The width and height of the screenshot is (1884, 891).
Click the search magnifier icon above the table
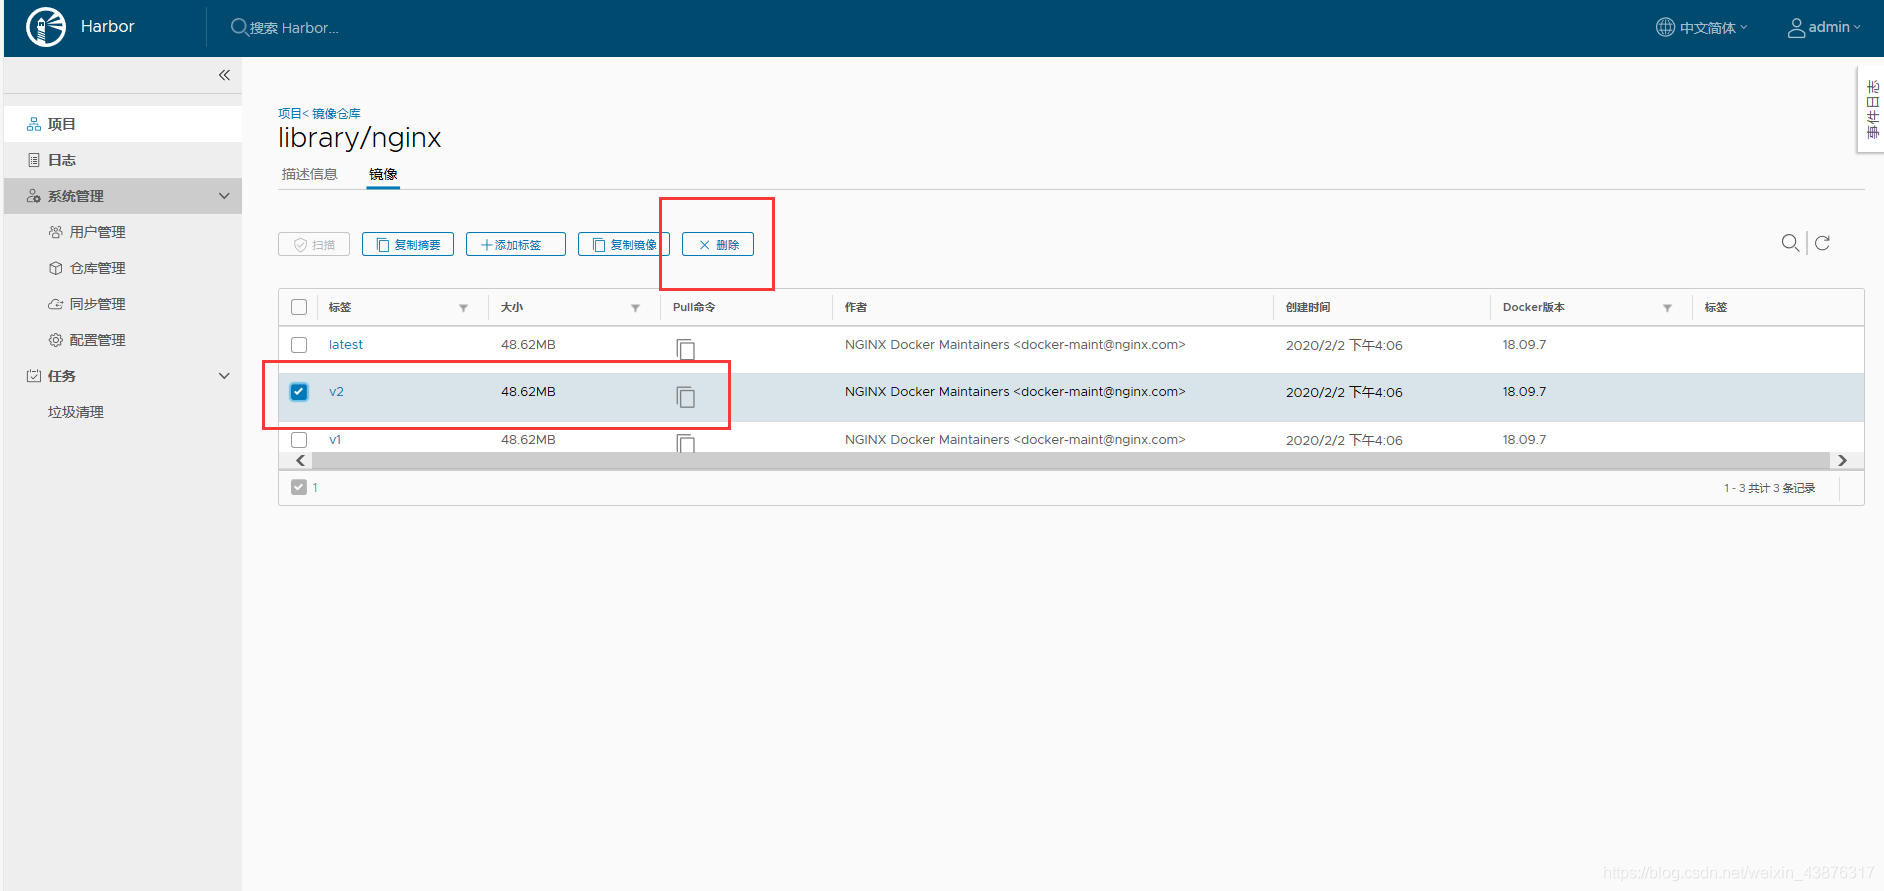pos(1790,243)
